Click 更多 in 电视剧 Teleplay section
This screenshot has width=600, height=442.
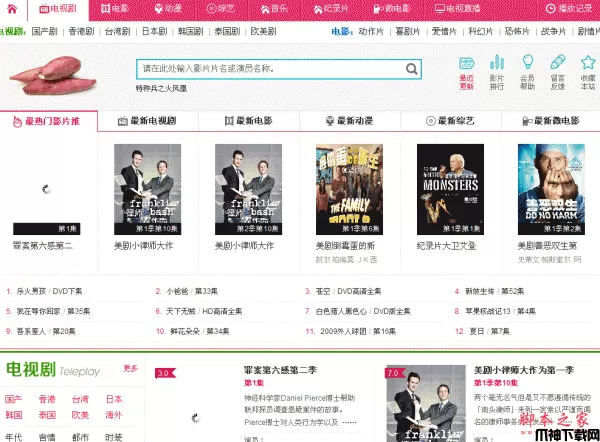point(130,368)
